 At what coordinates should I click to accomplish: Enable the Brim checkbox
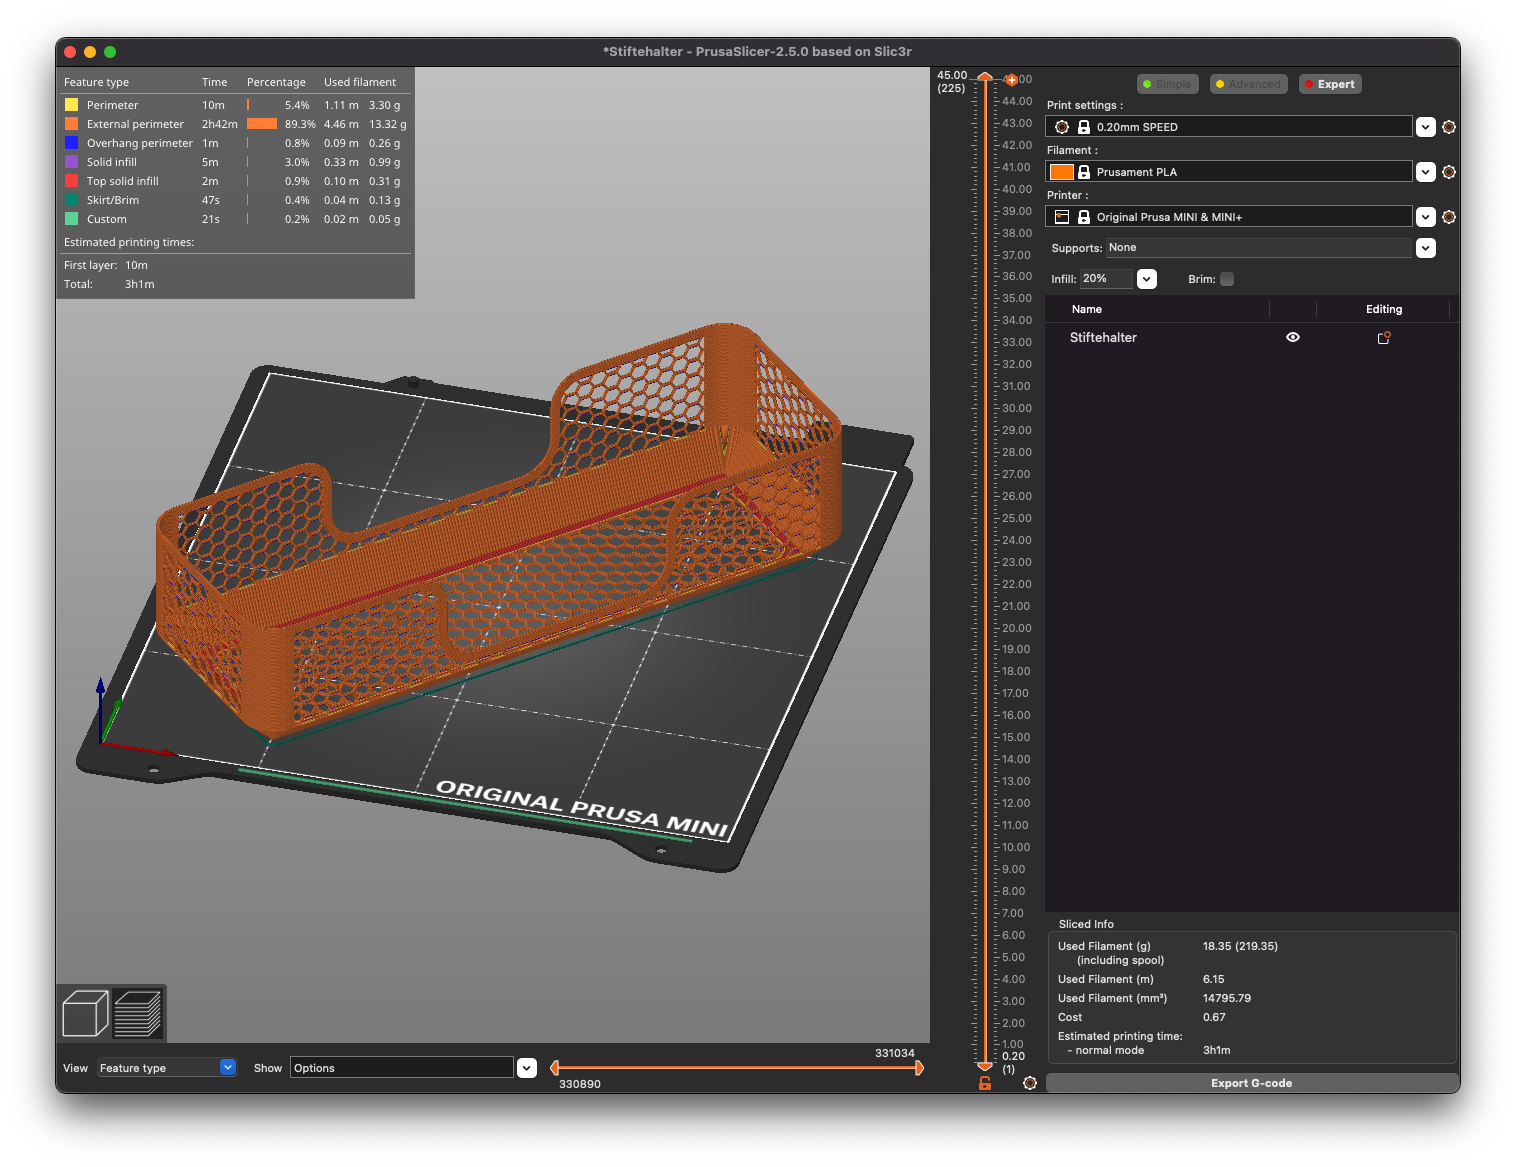tap(1227, 279)
